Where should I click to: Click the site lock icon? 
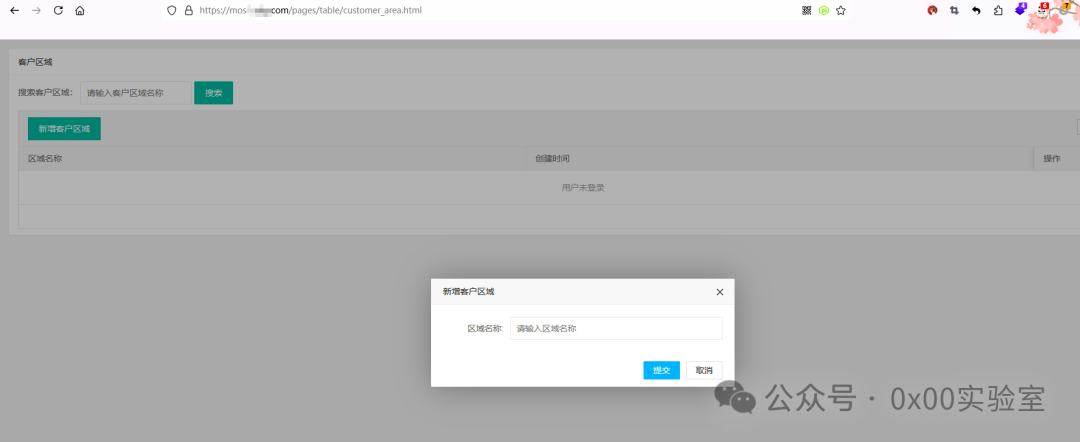[x=189, y=10]
